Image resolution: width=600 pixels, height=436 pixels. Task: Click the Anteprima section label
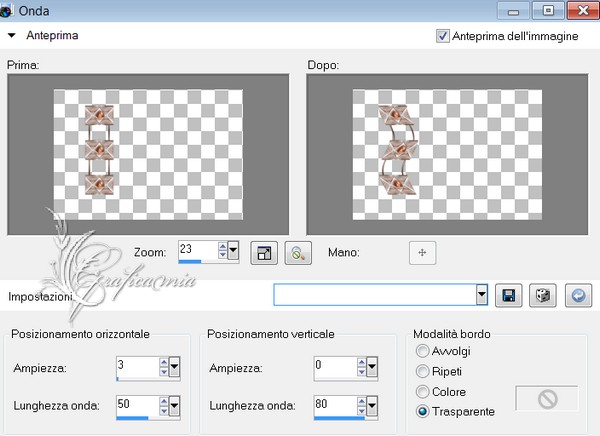click(x=52, y=35)
